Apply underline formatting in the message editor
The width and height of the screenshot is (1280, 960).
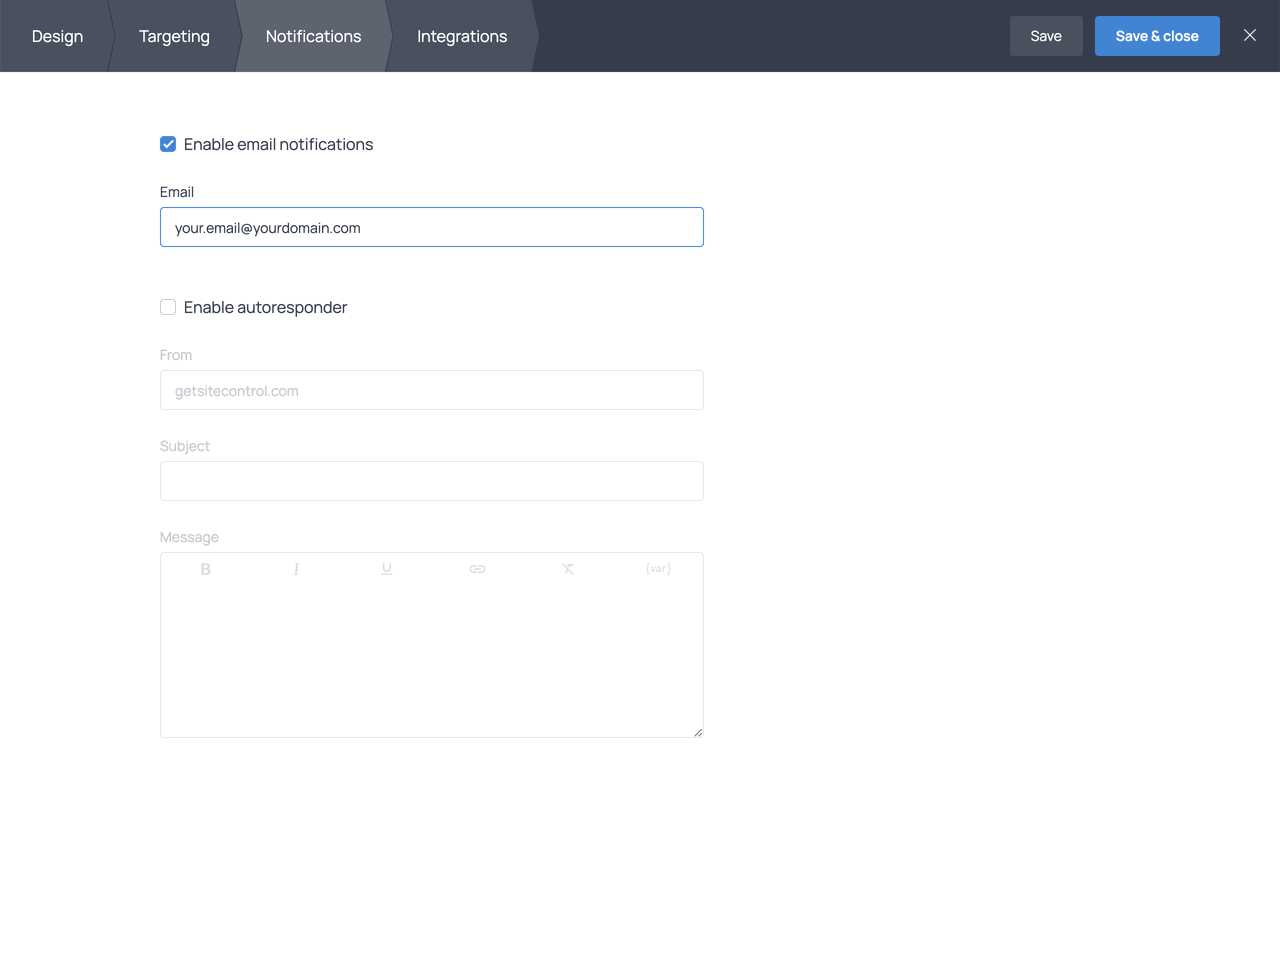click(x=386, y=568)
